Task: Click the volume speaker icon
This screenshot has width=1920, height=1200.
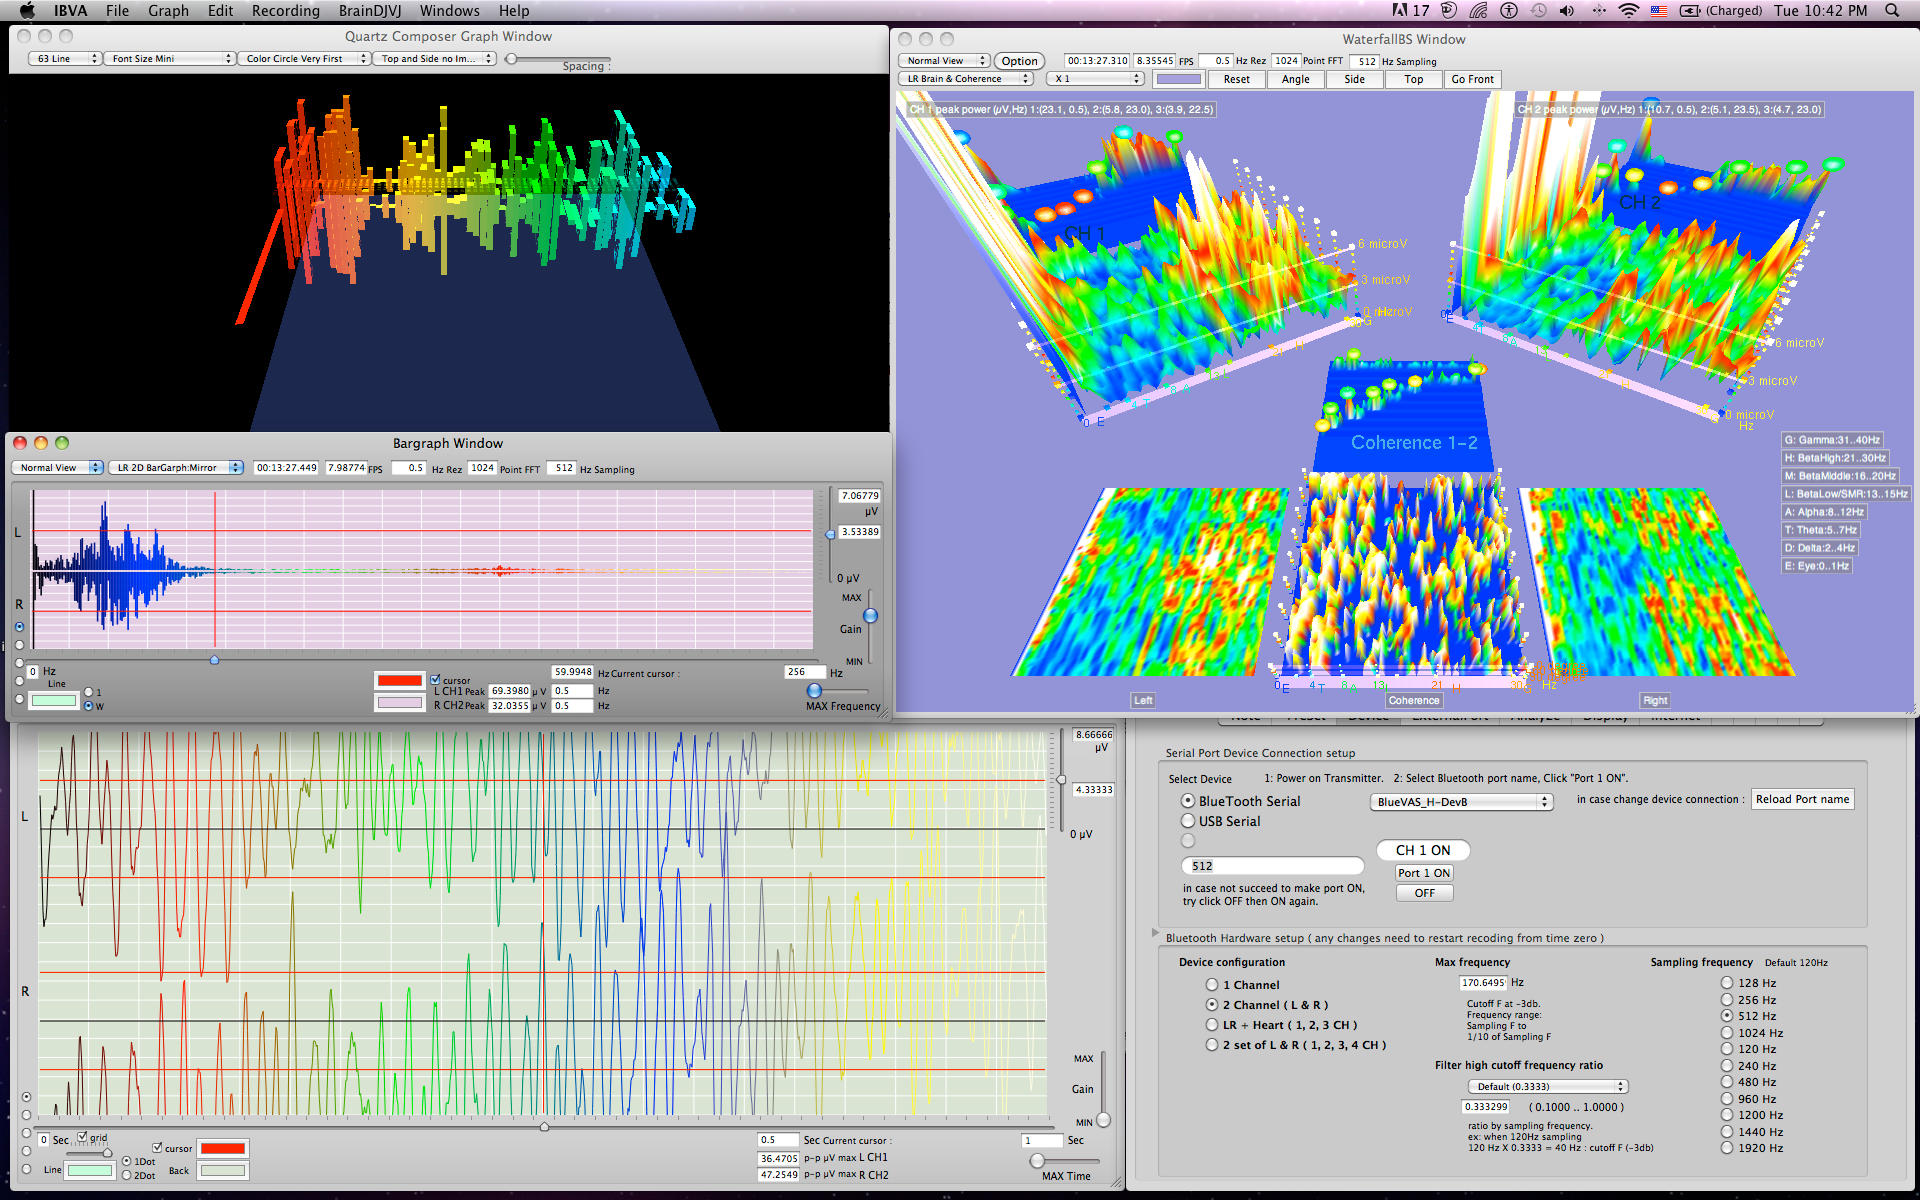Action: 1567,11
